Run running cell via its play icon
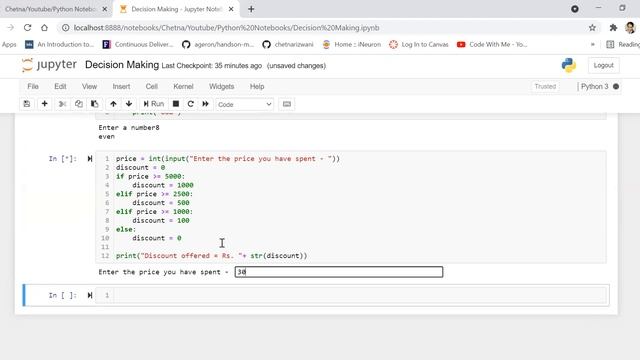Viewport: 640px width, 360px height. [90, 158]
